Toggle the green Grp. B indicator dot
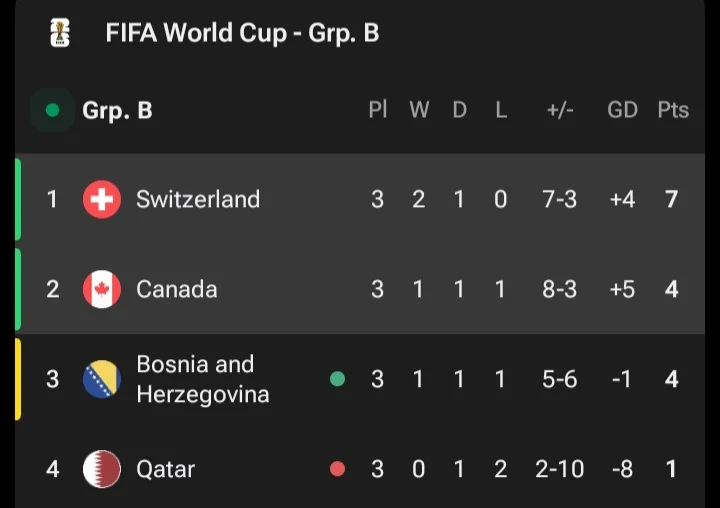The height and width of the screenshot is (508, 720). pos(52,110)
